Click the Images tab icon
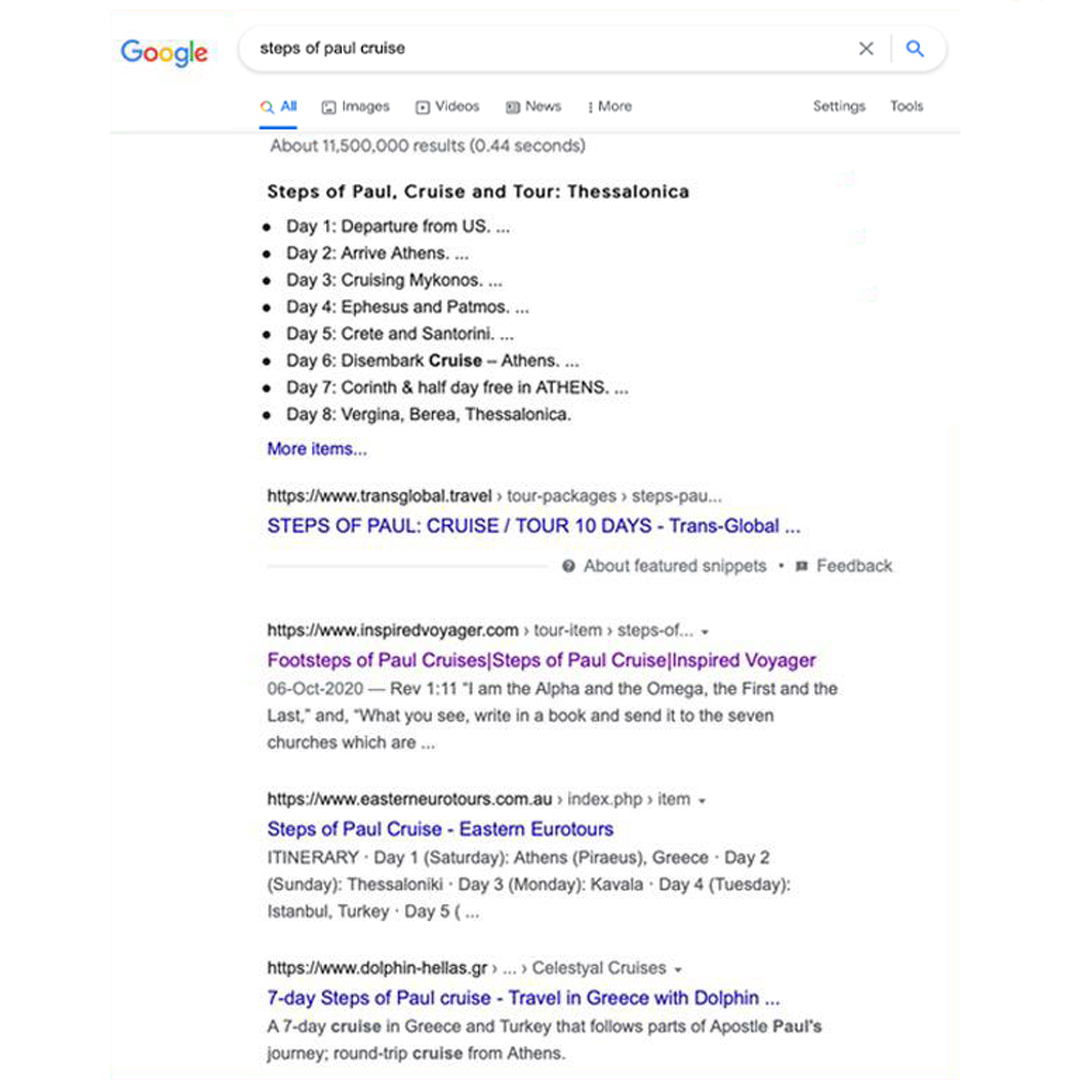Image resolution: width=1080 pixels, height=1080 pixels. 327,106
